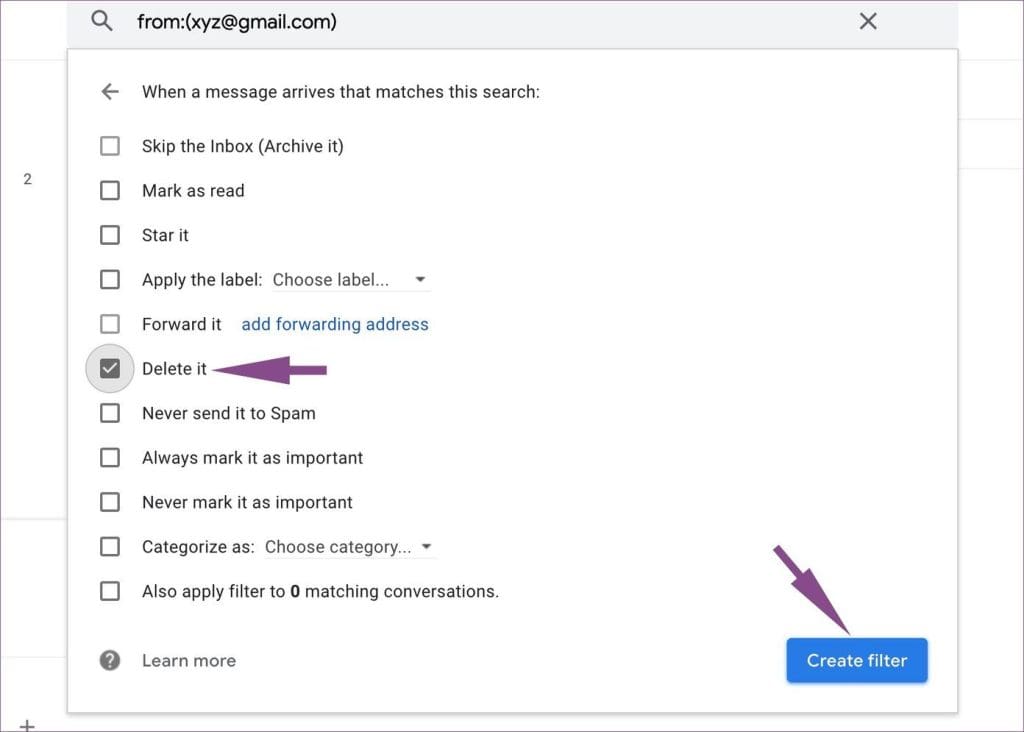
Task: Uncheck Delete it
Action: (x=110, y=368)
